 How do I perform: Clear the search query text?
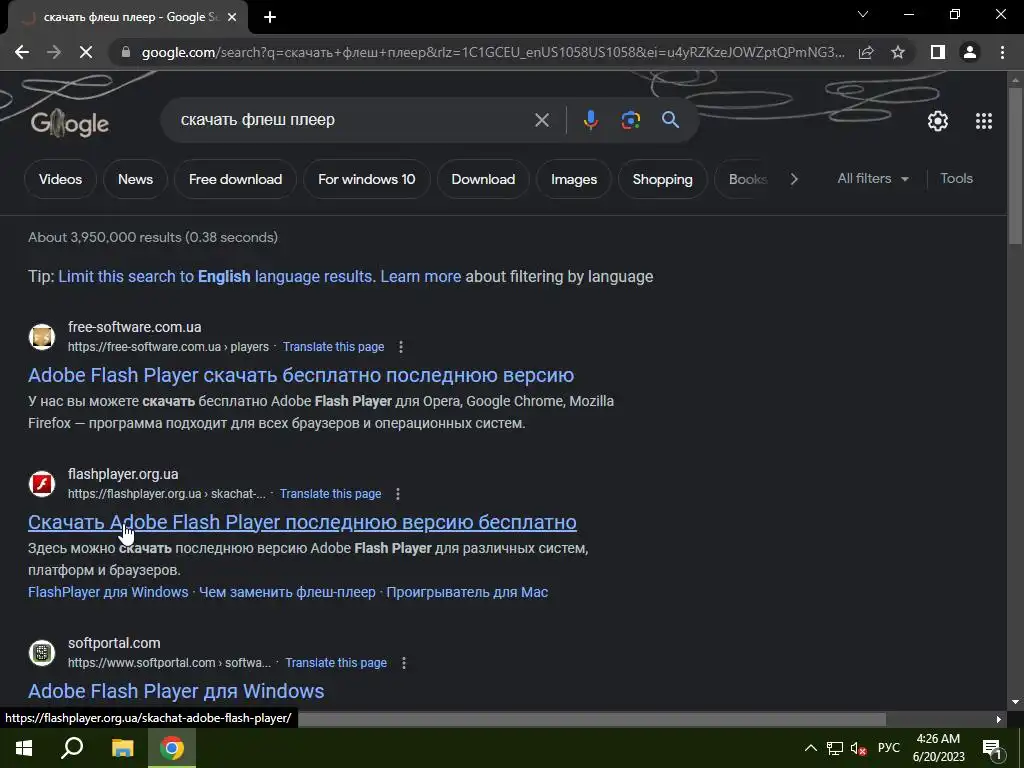click(541, 120)
